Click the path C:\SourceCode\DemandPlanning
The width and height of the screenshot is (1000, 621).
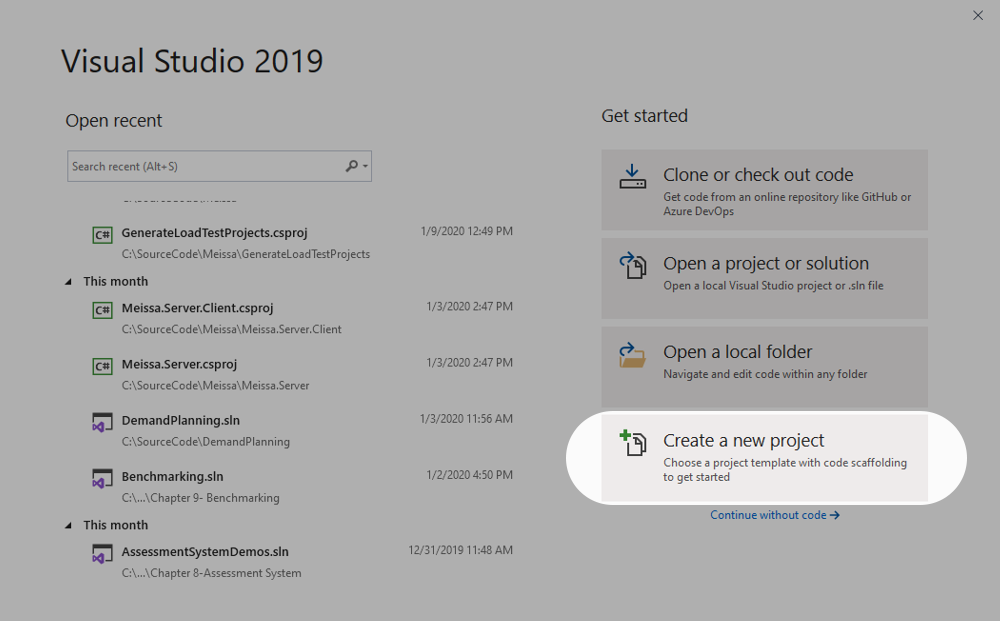(x=205, y=441)
